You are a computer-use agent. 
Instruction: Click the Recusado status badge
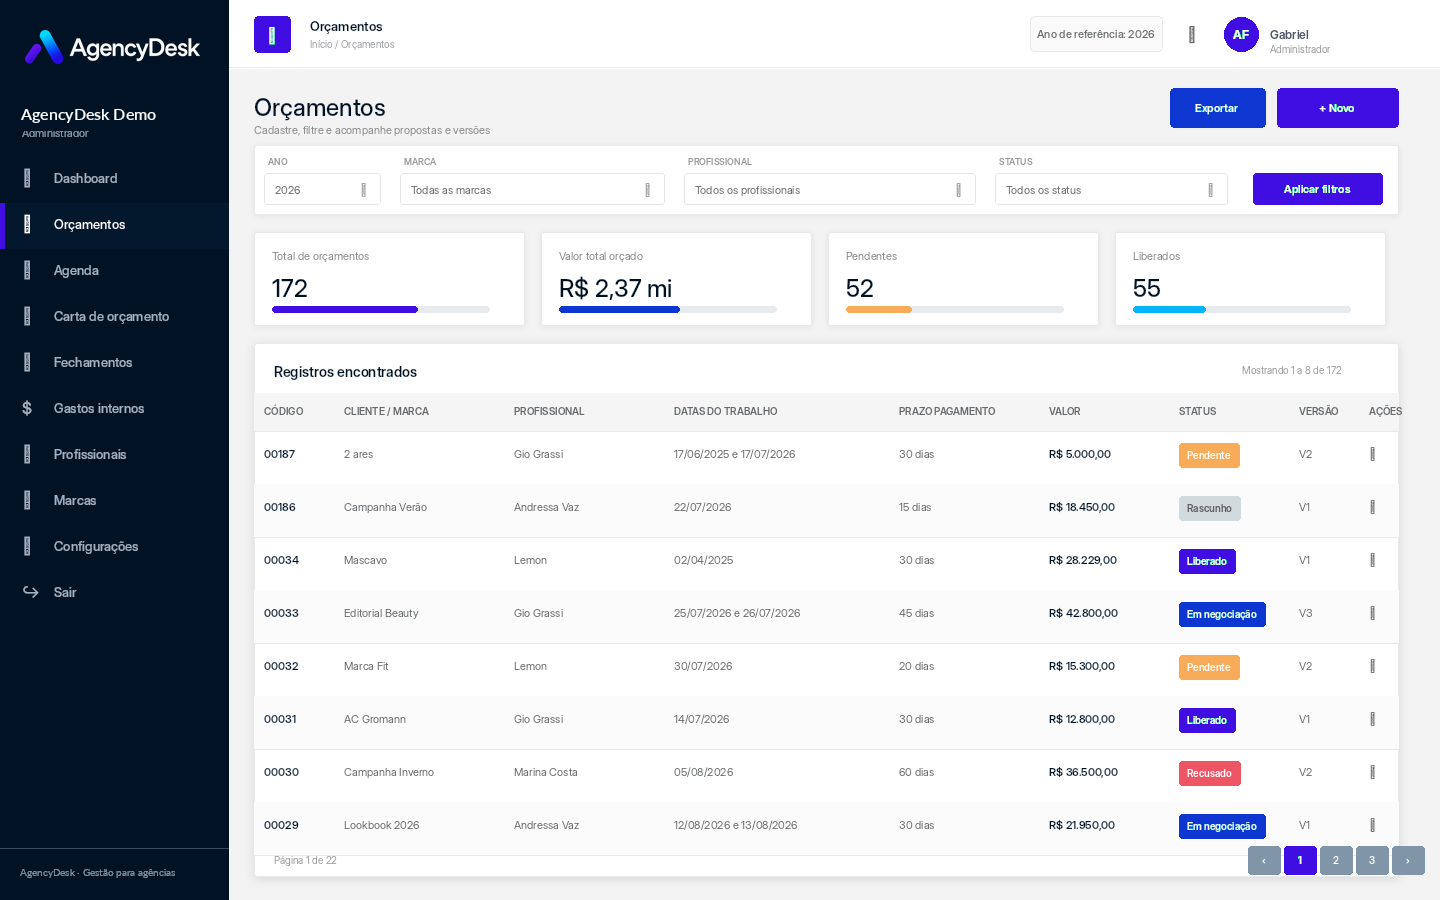[1210, 773]
